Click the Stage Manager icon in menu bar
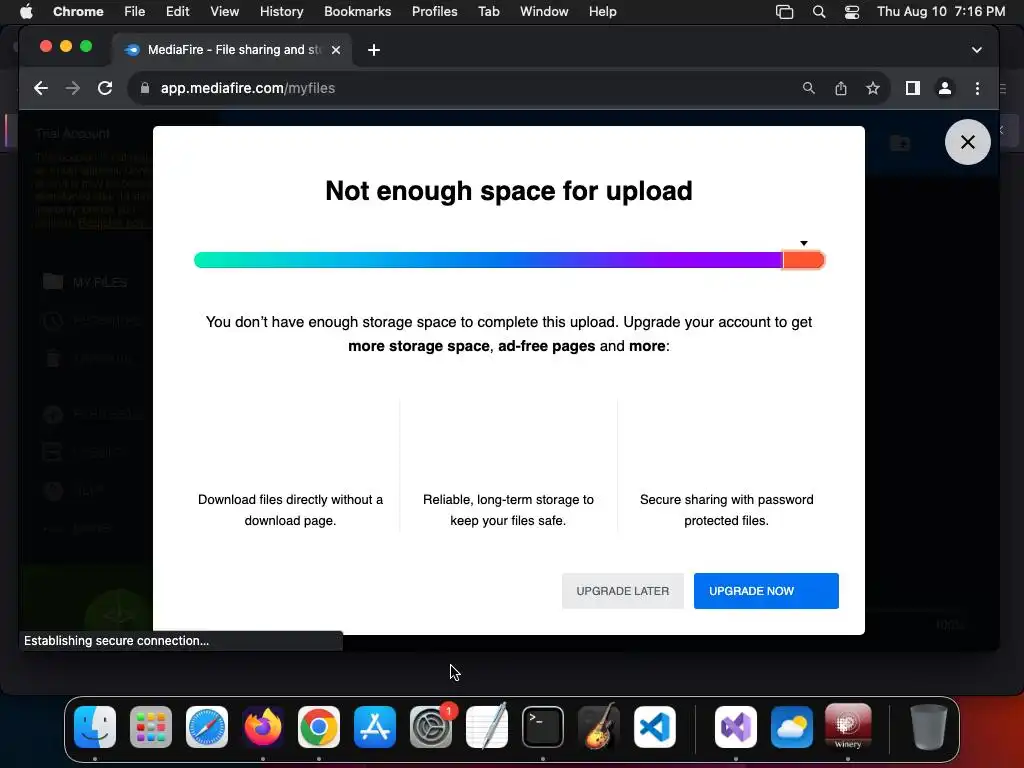The width and height of the screenshot is (1024, 768). [x=784, y=12]
